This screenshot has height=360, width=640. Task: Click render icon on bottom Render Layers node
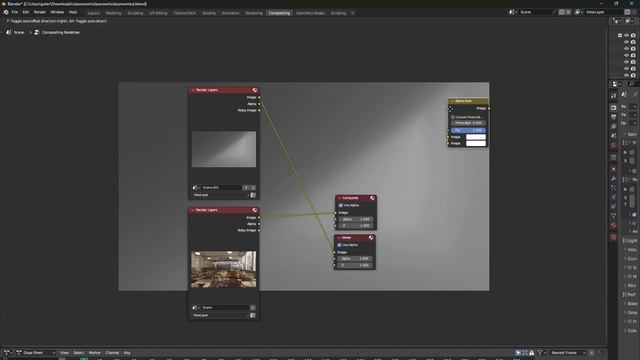[x=255, y=210]
